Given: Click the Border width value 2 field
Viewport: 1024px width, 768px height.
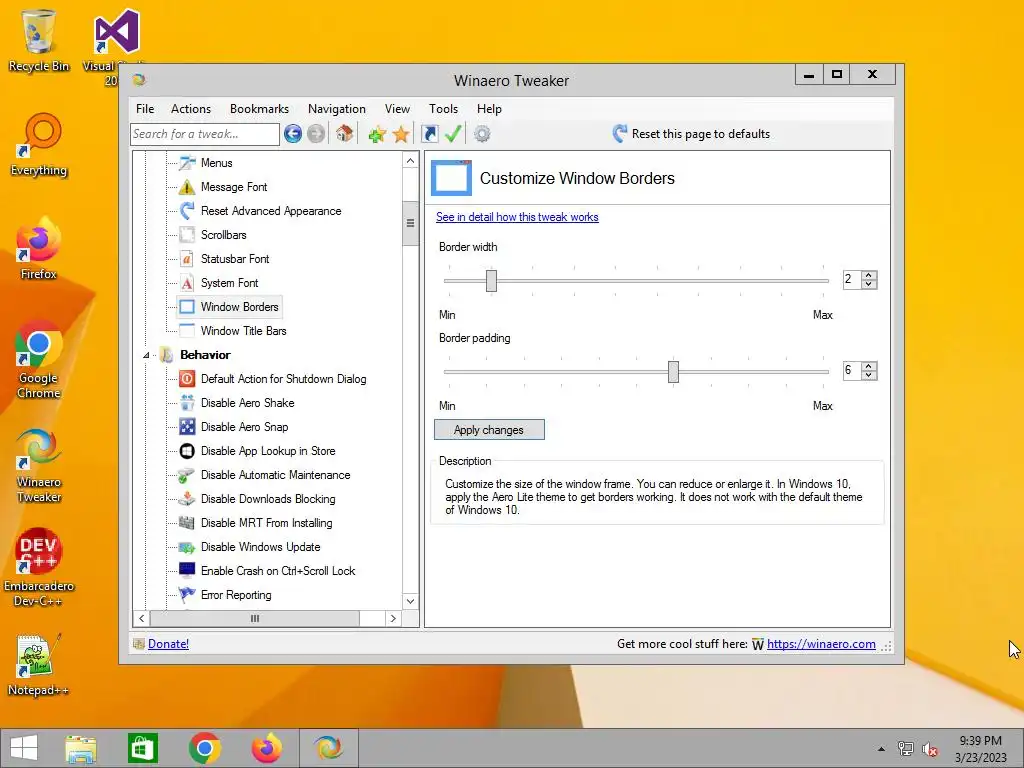Looking at the screenshot, I should click(852, 280).
